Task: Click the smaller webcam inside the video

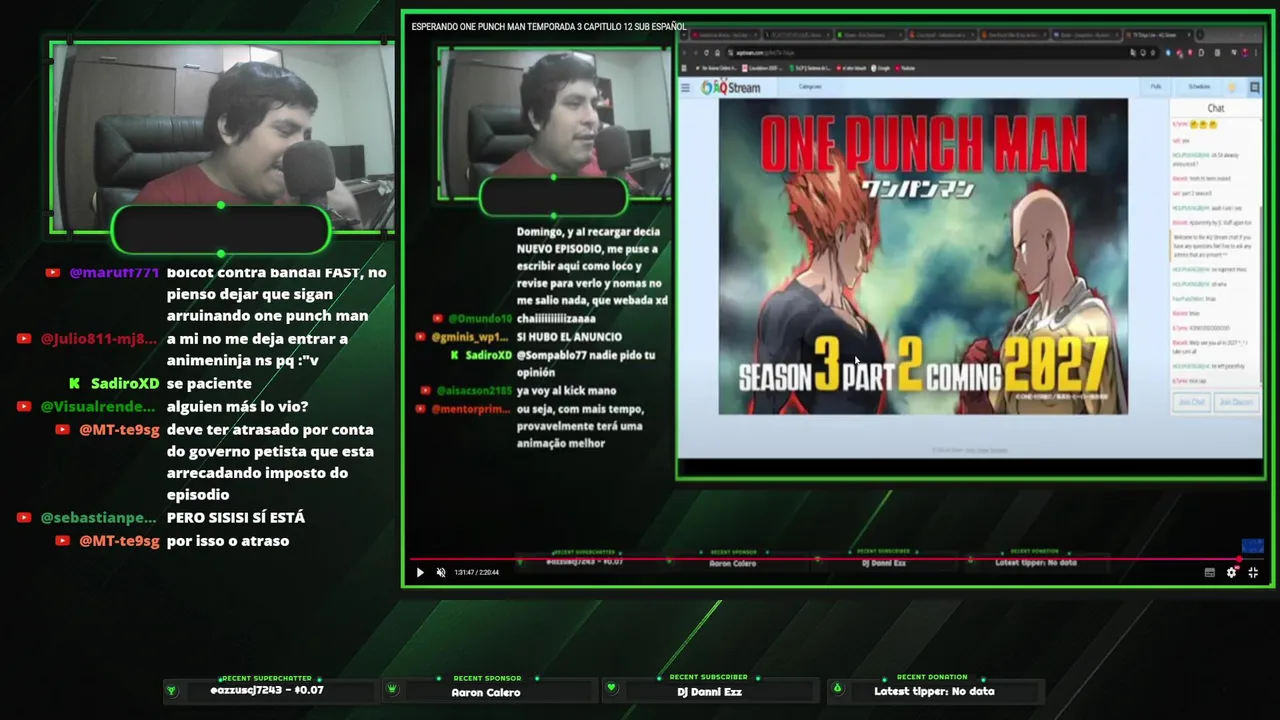Action: click(x=555, y=123)
